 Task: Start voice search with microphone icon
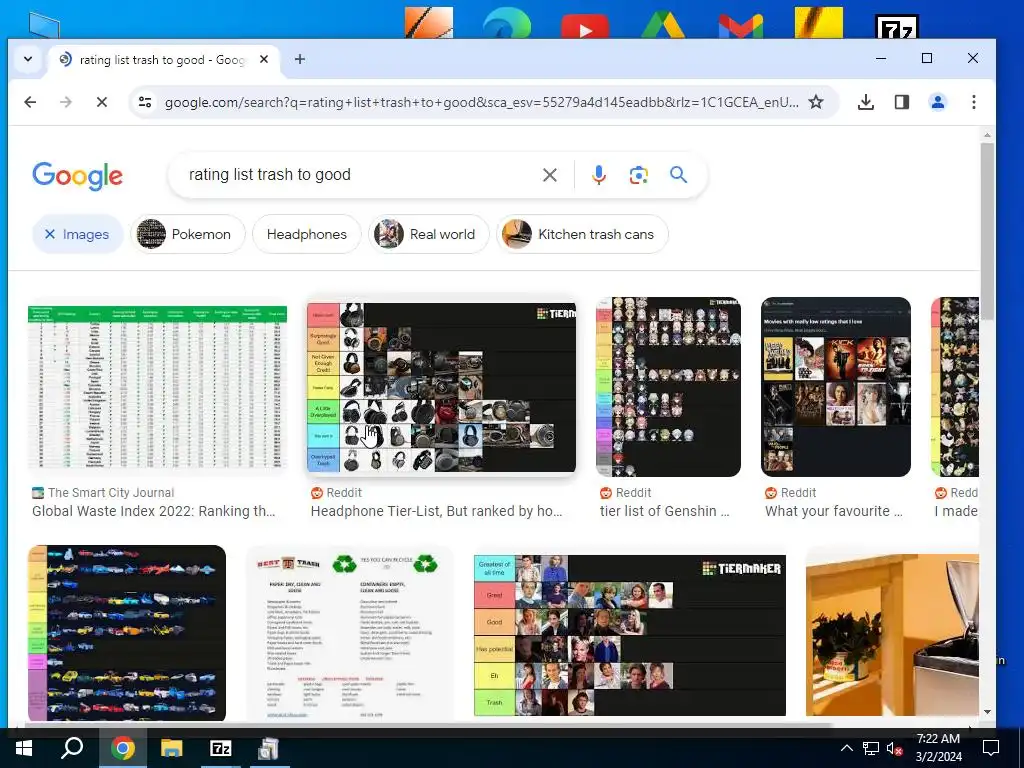tap(599, 175)
